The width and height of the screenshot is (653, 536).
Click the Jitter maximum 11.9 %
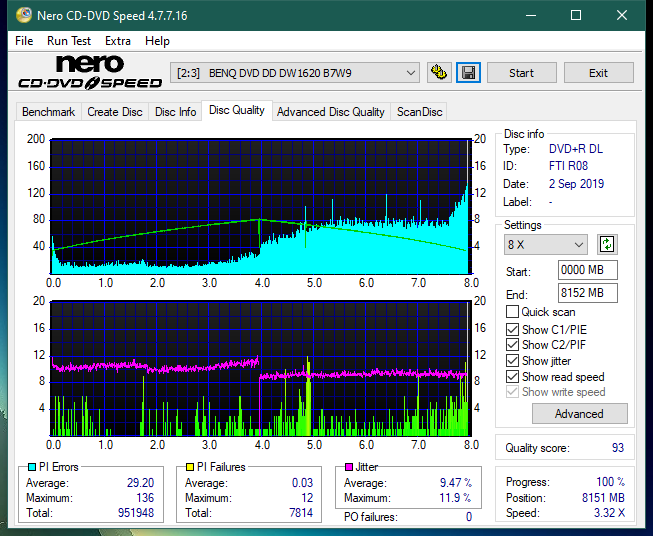click(x=455, y=497)
